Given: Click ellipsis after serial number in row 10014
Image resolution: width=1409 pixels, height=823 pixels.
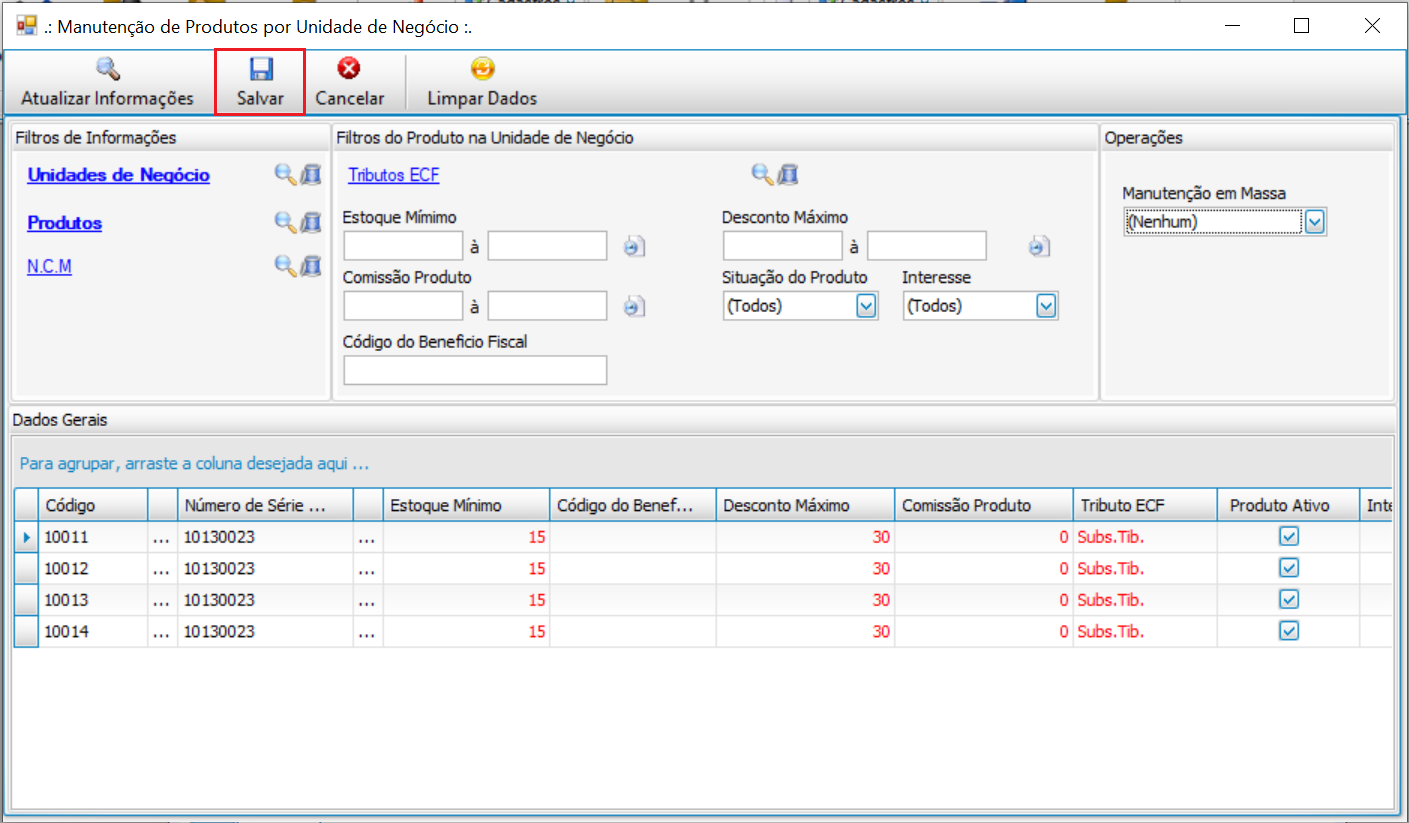Looking at the screenshot, I should click(x=368, y=632).
